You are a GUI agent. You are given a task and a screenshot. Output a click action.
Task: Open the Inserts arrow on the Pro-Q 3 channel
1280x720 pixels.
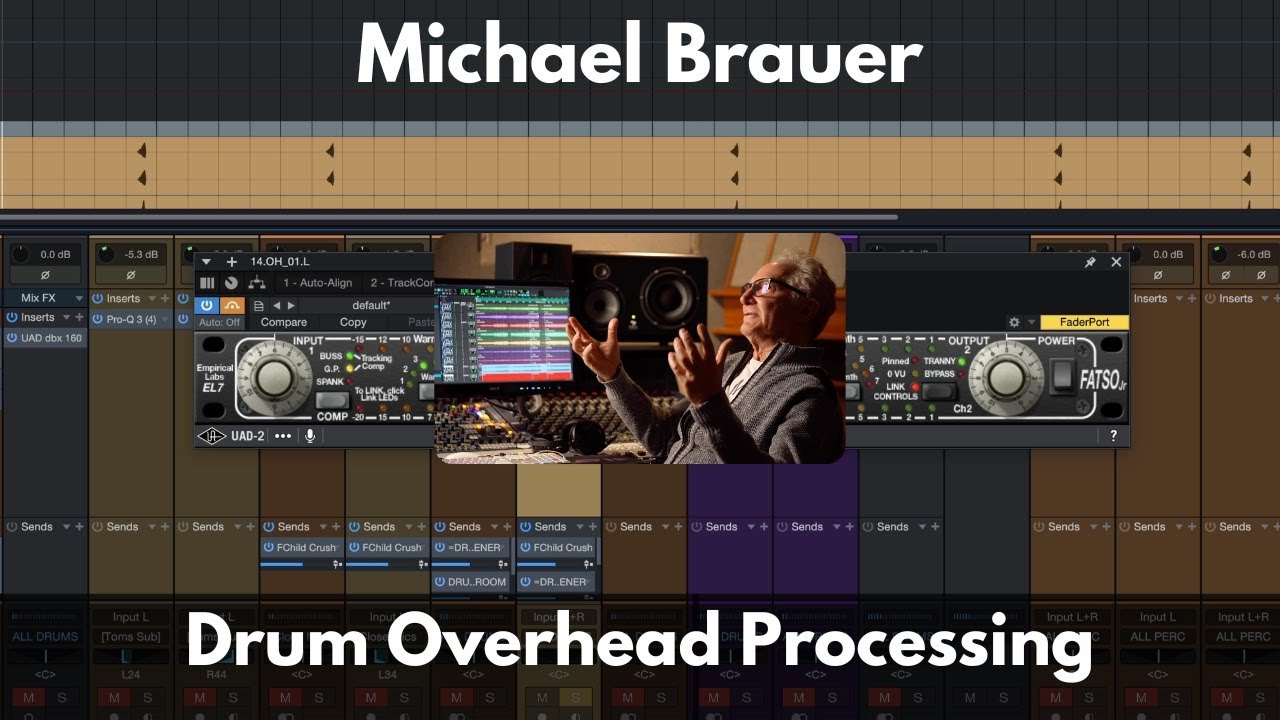pyautogui.click(x=152, y=299)
